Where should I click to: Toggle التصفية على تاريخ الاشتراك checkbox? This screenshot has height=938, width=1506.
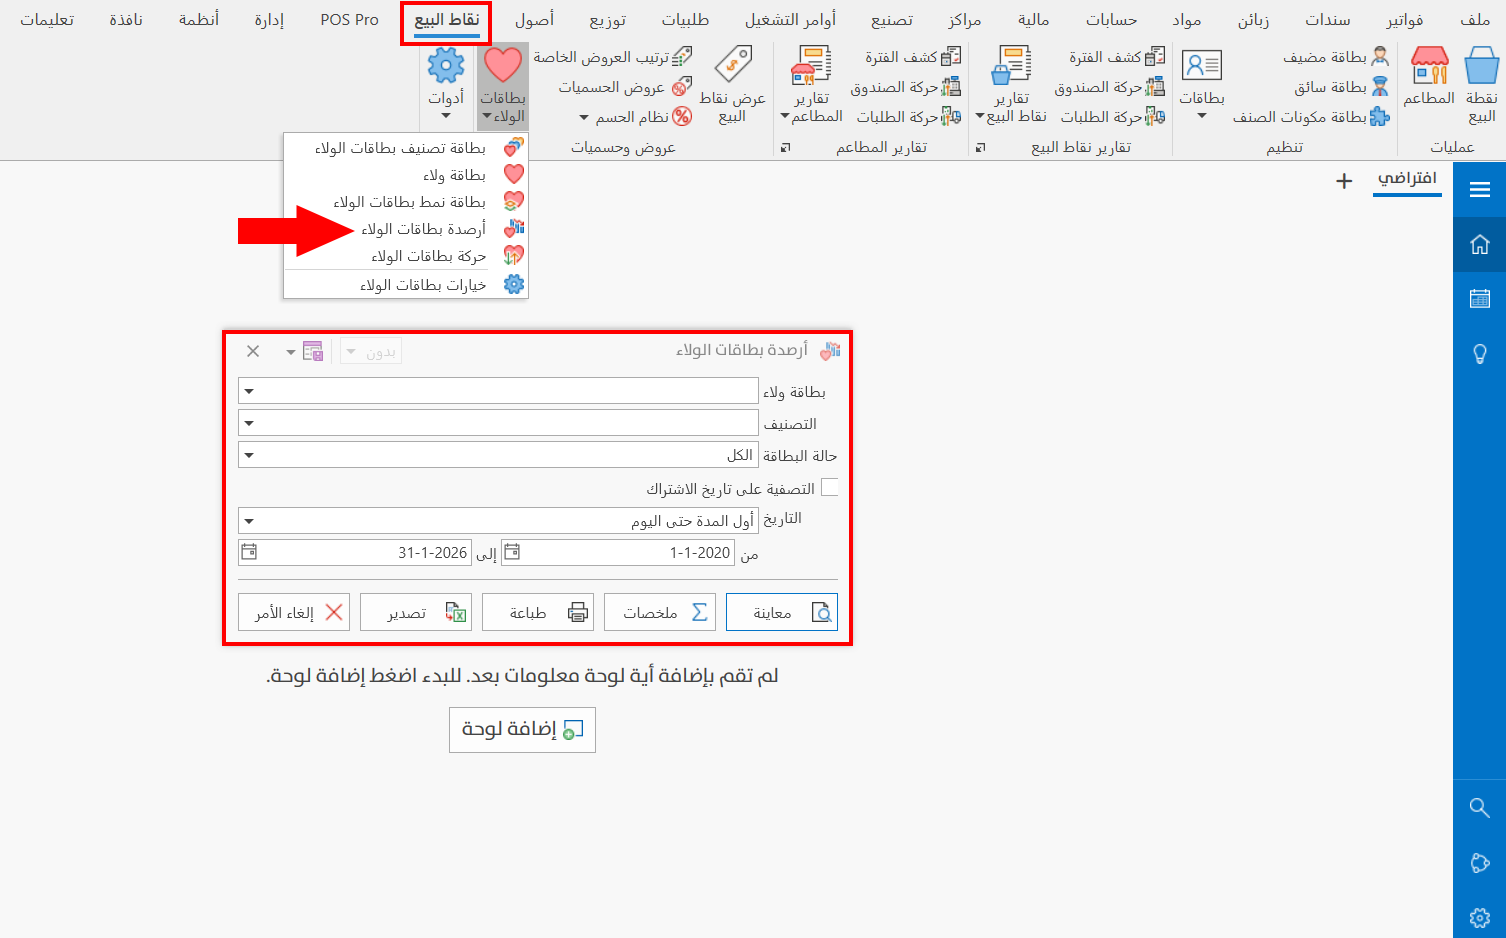(829, 488)
